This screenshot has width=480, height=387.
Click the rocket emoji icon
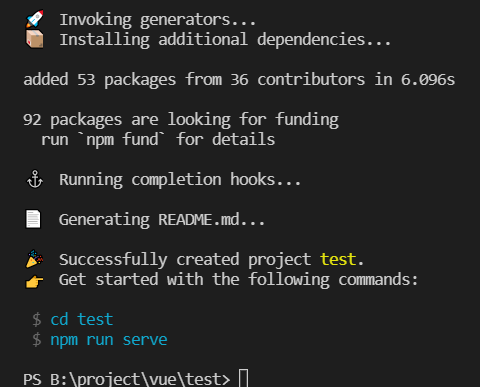click(35, 19)
